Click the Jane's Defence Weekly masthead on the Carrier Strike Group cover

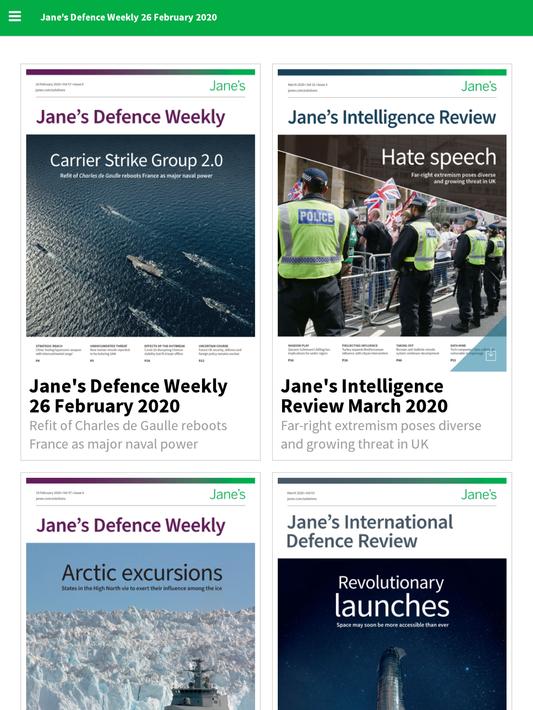point(130,117)
